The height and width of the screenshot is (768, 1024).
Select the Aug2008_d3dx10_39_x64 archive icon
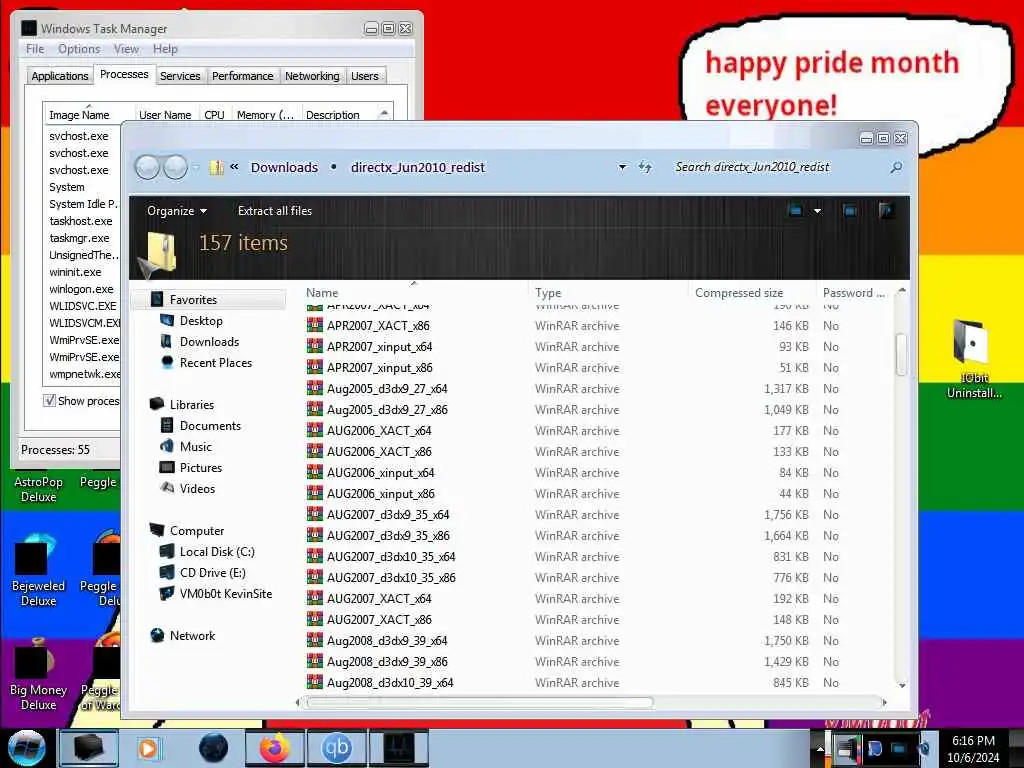(x=315, y=682)
